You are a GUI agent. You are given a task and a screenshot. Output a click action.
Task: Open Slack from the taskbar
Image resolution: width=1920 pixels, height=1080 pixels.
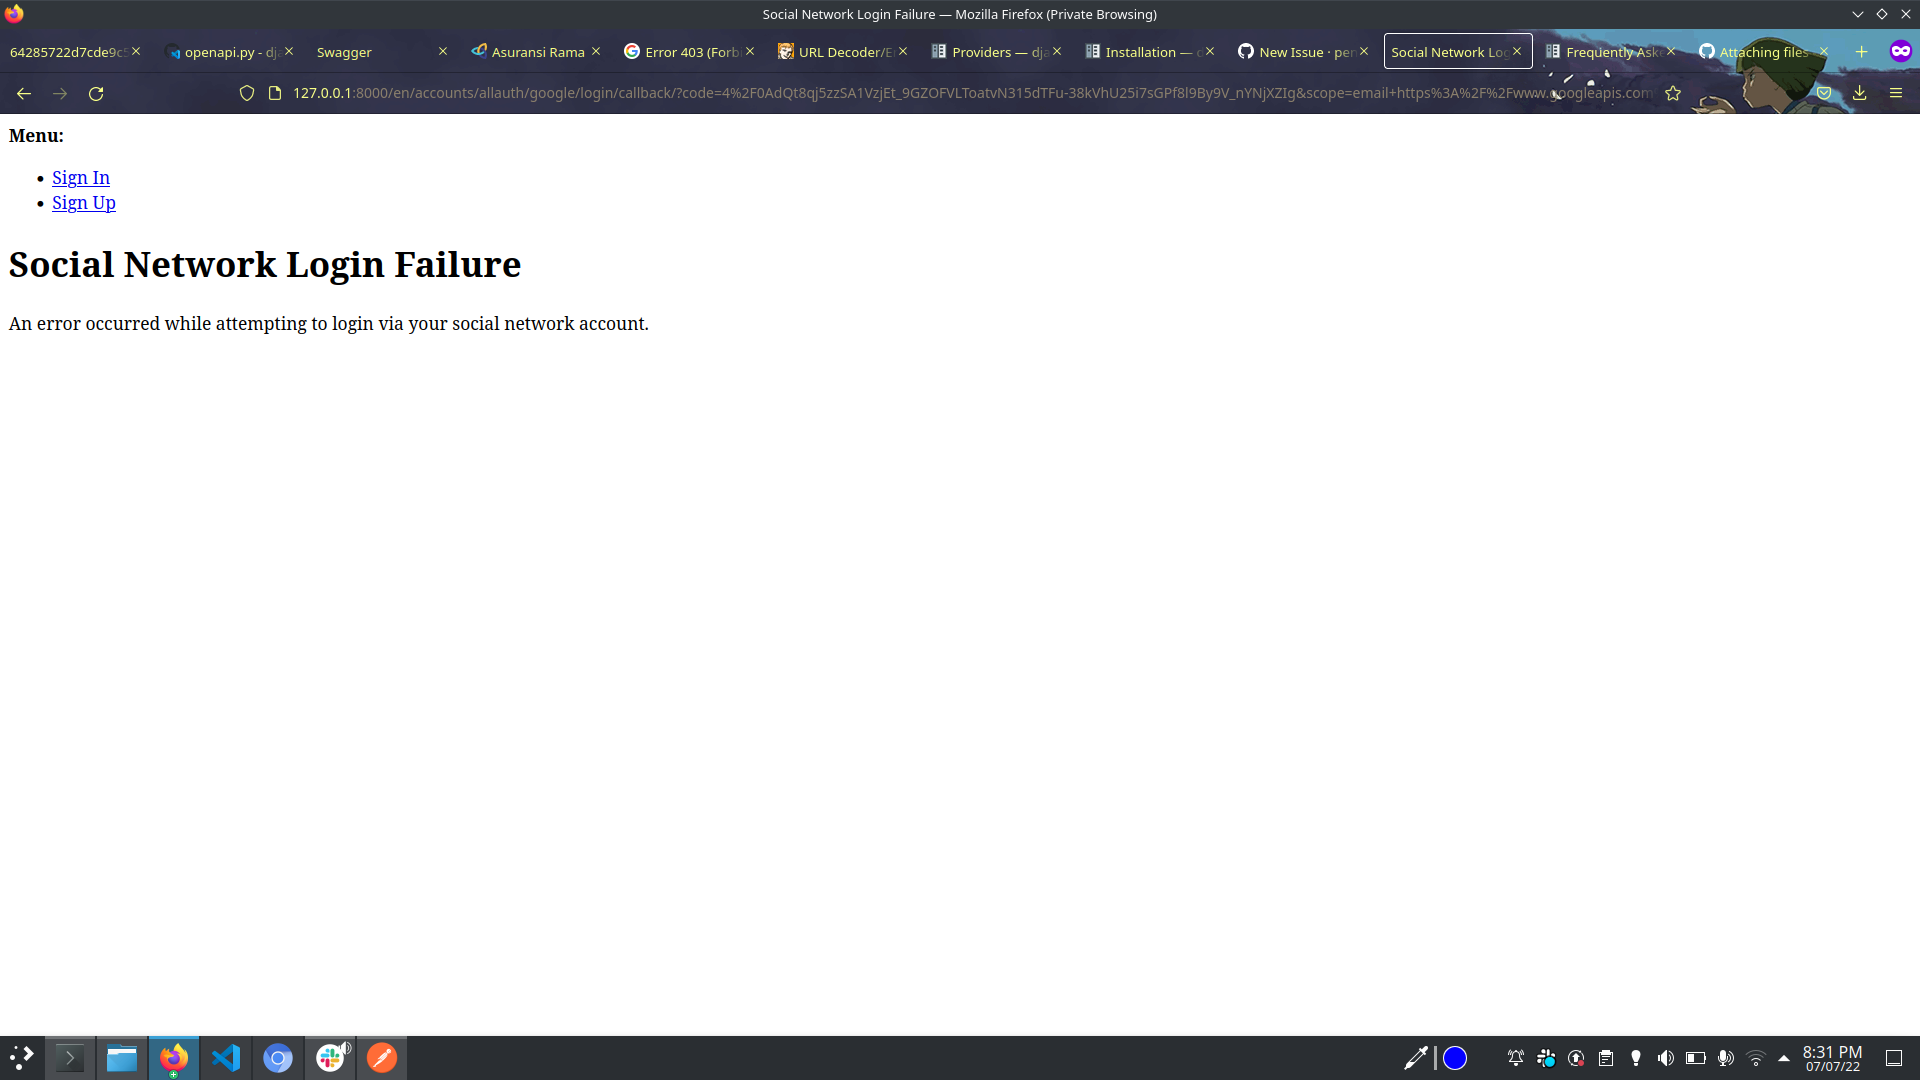click(x=330, y=1057)
